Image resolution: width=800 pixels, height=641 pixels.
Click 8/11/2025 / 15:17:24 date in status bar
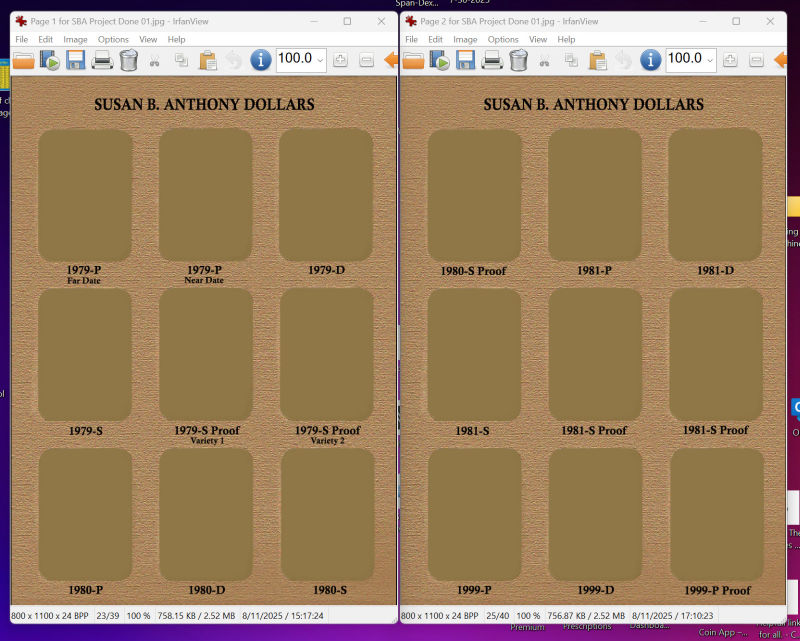pyautogui.click(x=283, y=616)
